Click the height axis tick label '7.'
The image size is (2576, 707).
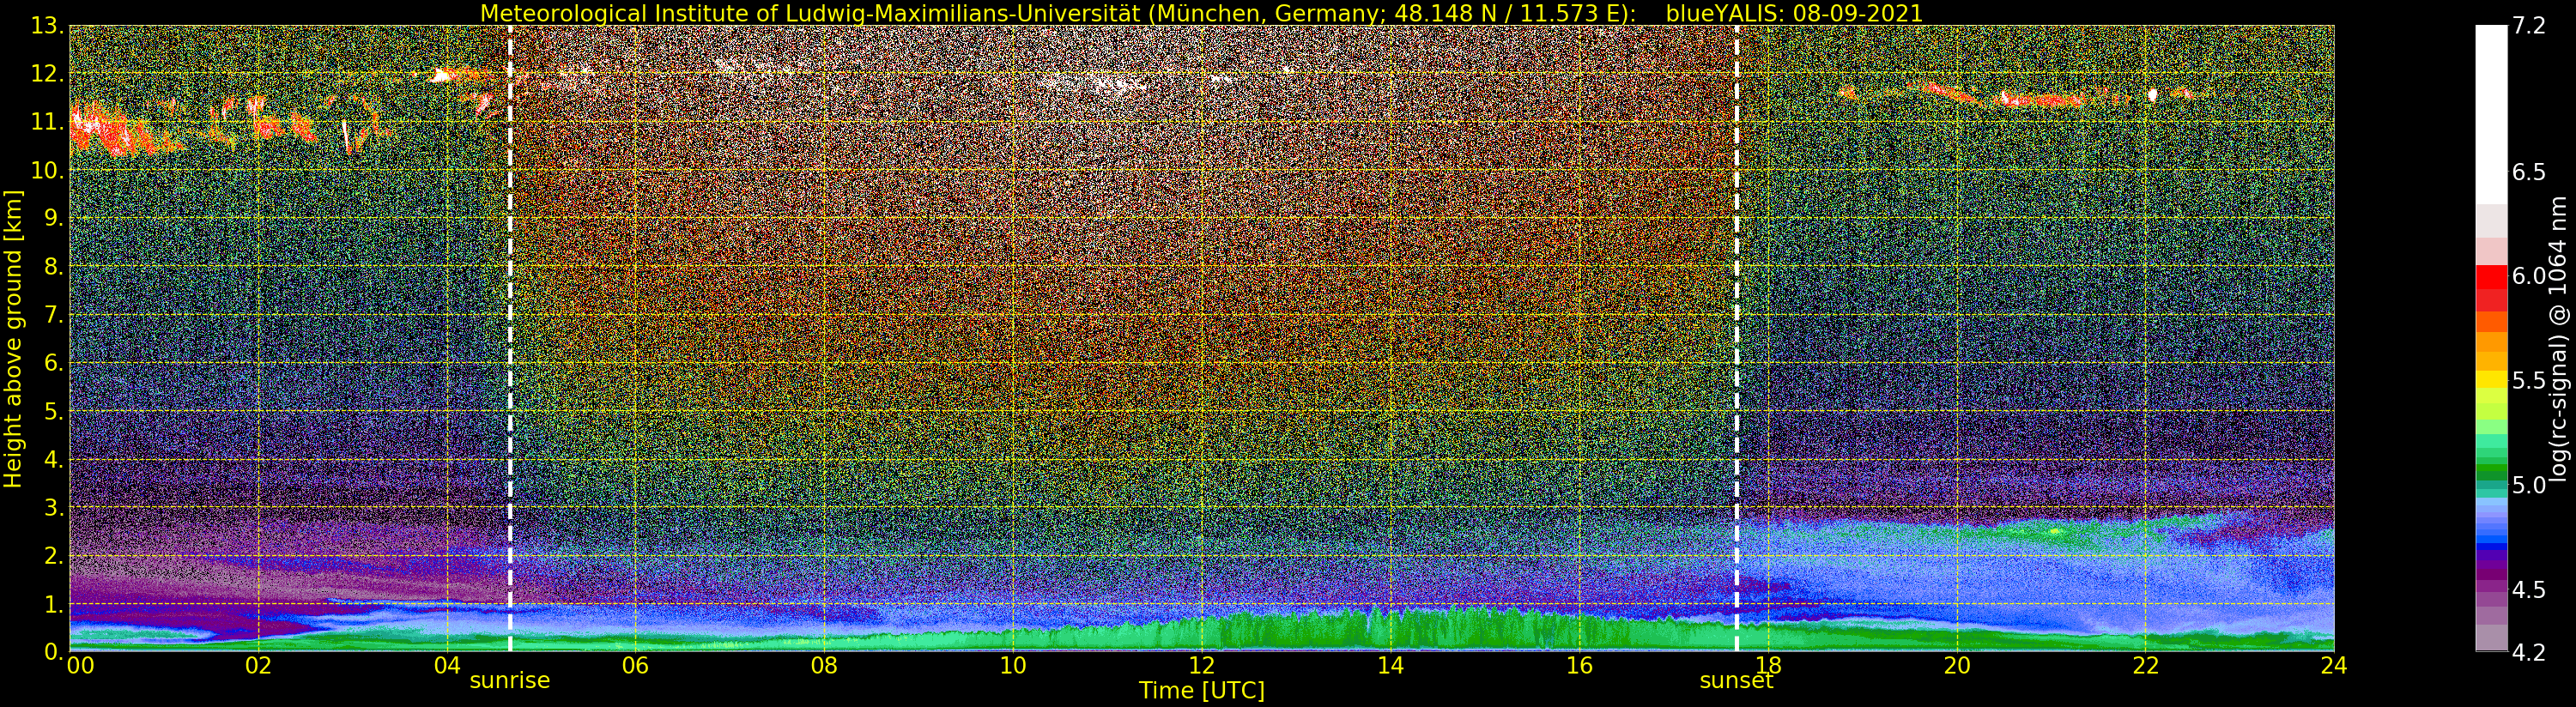(x=54, y=315)
